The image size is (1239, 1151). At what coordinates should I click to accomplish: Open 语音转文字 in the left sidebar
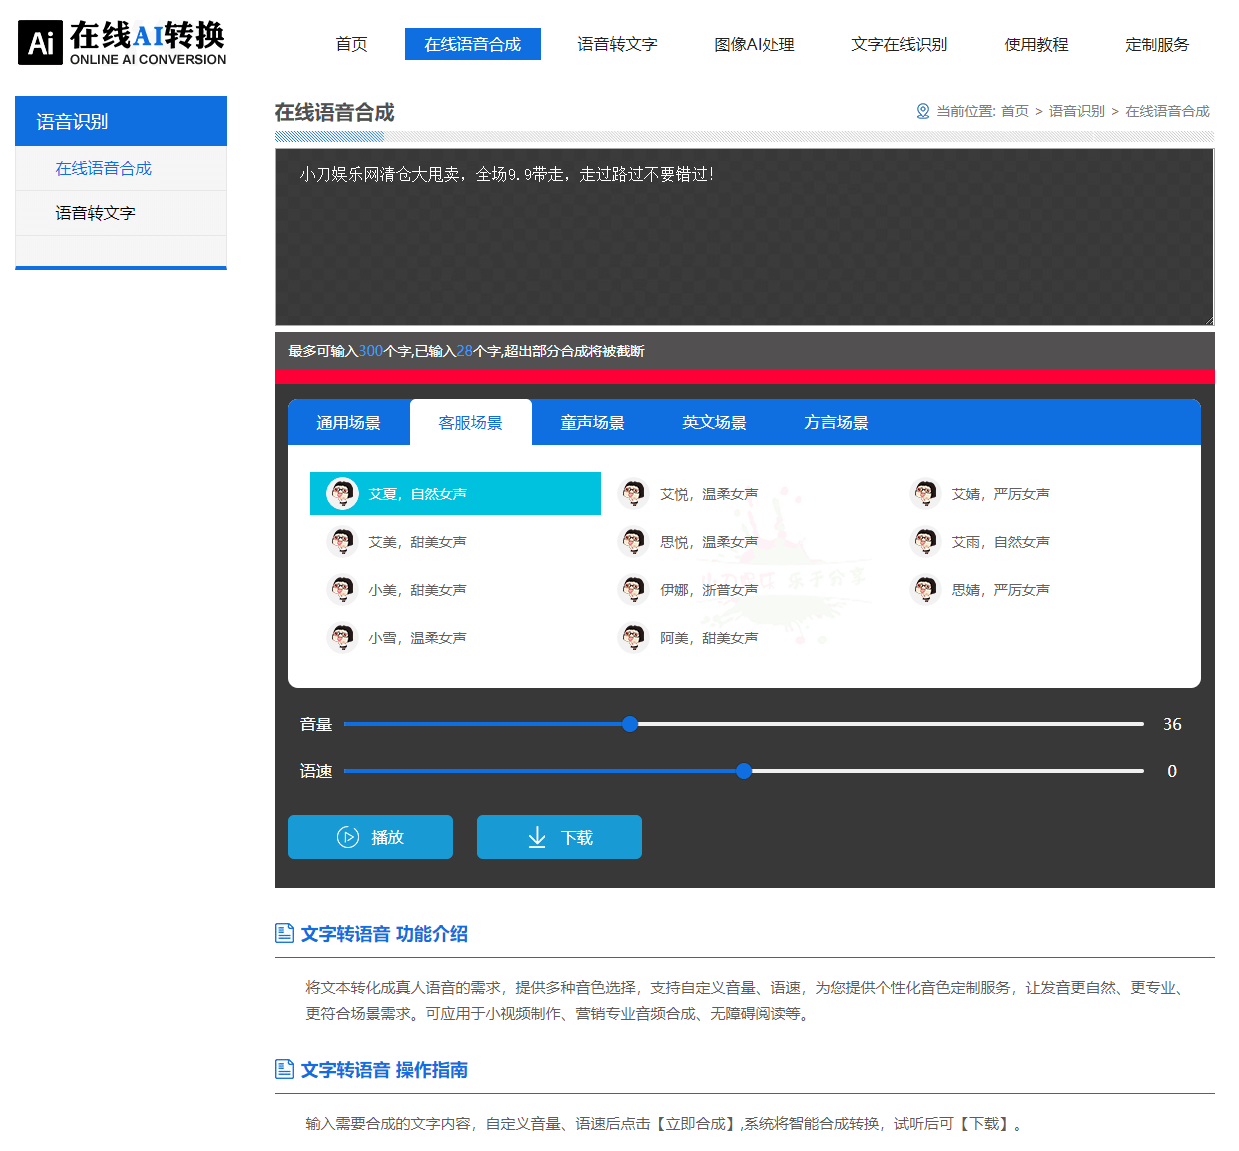(95, 213)
